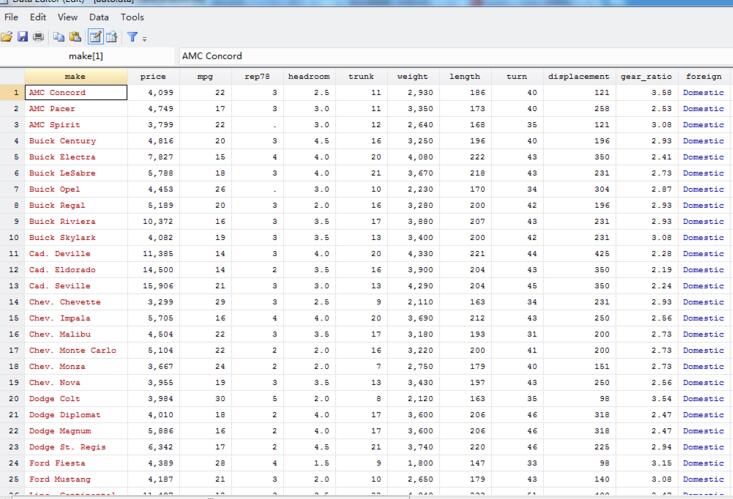This screenshot has width=733, height=499.
Task: Click the Buick Opel cell
Action: 76,189
